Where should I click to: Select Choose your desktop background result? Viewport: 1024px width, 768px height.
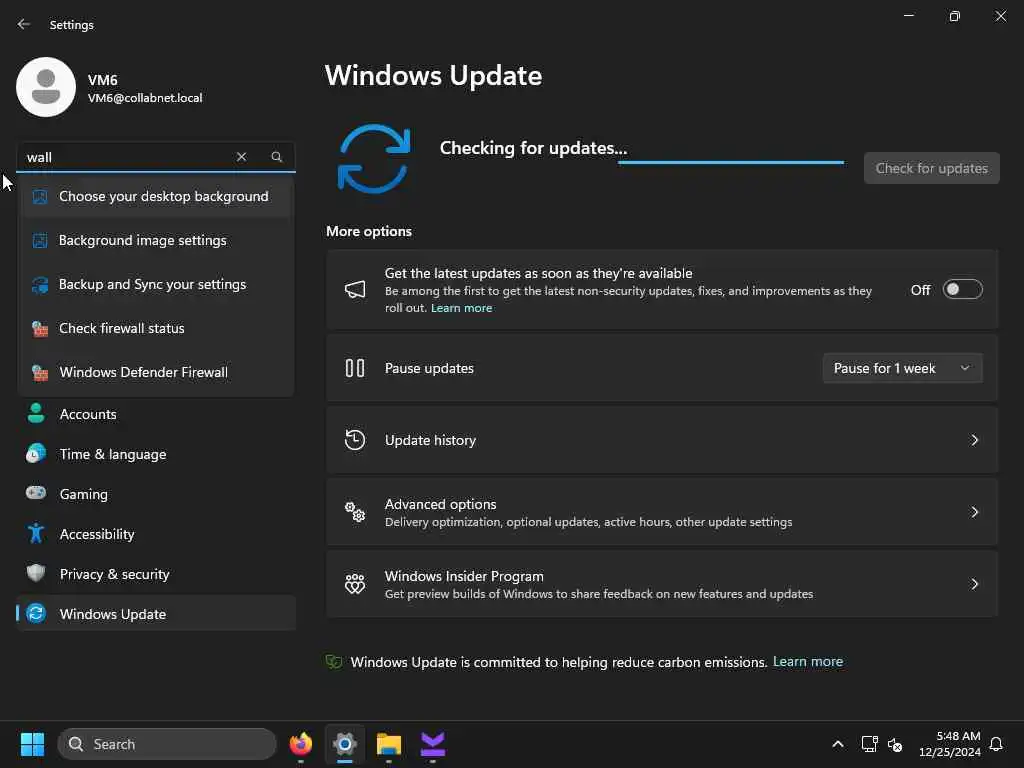click(x=156, y=197)
